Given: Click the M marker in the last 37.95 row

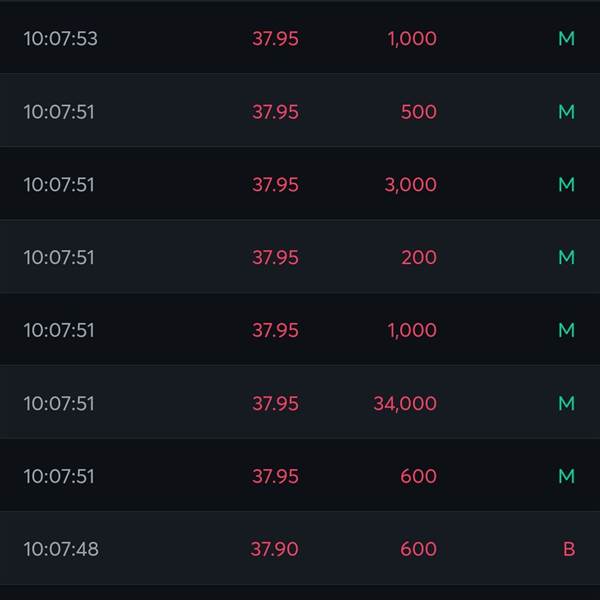Looking at the screenshot, I should pyautogui.click(x=566, y=476).
